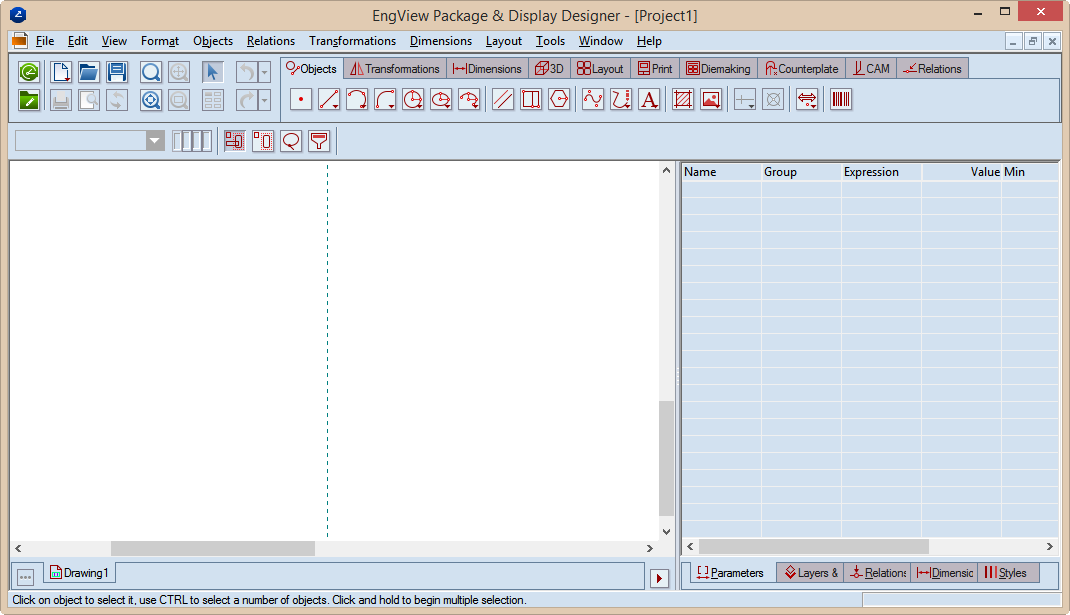Open the Window menu
The image size is (1070, 615).
[601, 41]
